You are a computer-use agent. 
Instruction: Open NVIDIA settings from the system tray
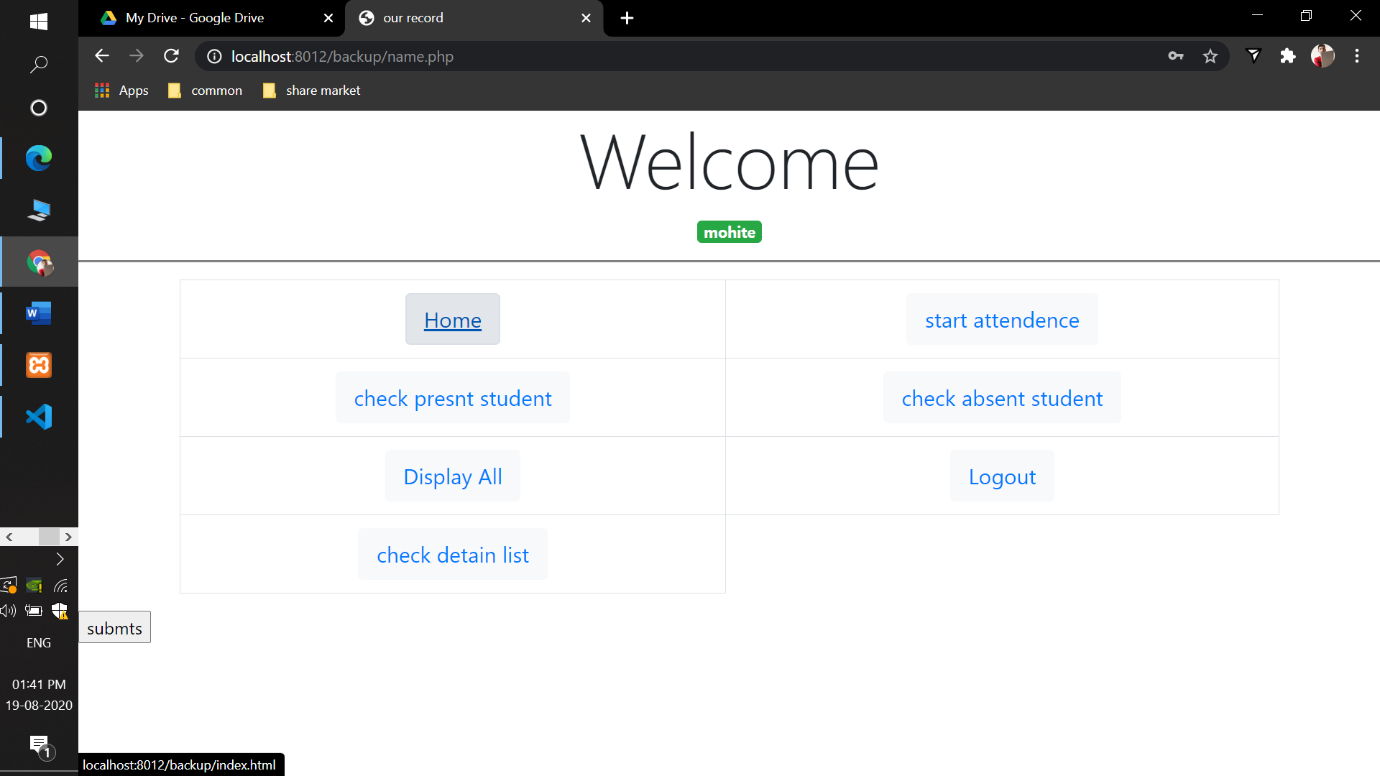click(x=33, y=584)
